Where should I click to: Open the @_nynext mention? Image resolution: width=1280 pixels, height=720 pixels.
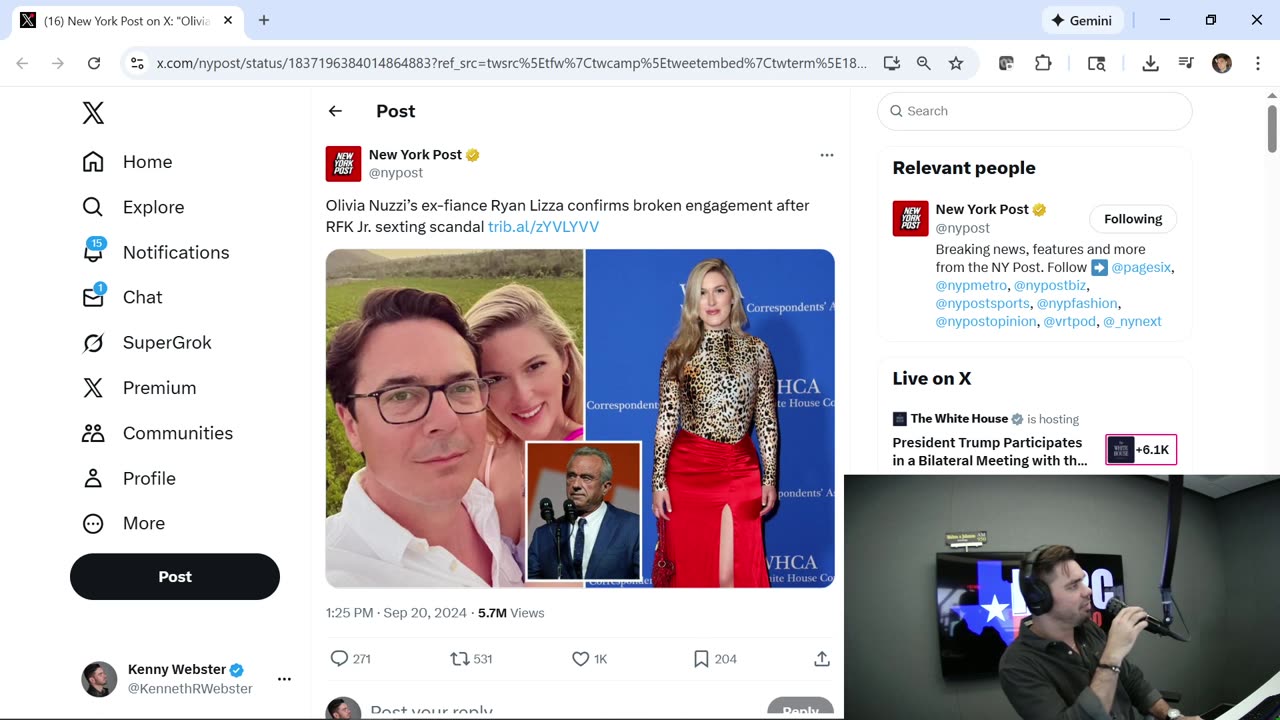(1132, 322)
